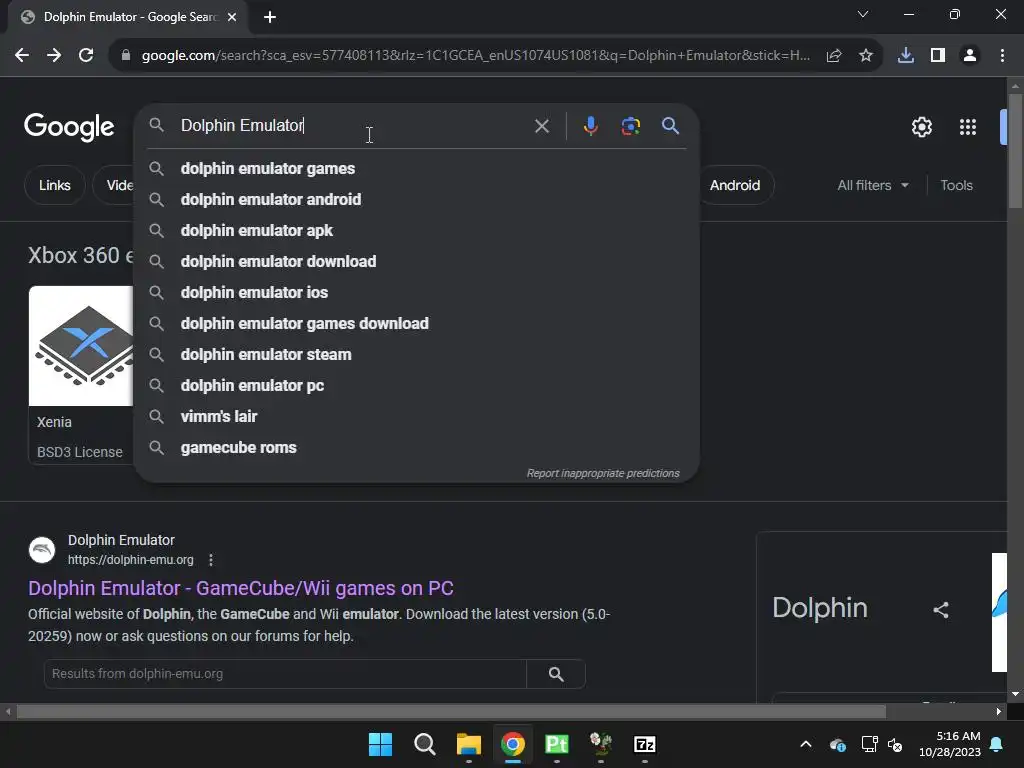The height and width of the screenshot is (768, 1024).
Task: Click the horizontal scrollbar thumb
Action: (451, 712)
